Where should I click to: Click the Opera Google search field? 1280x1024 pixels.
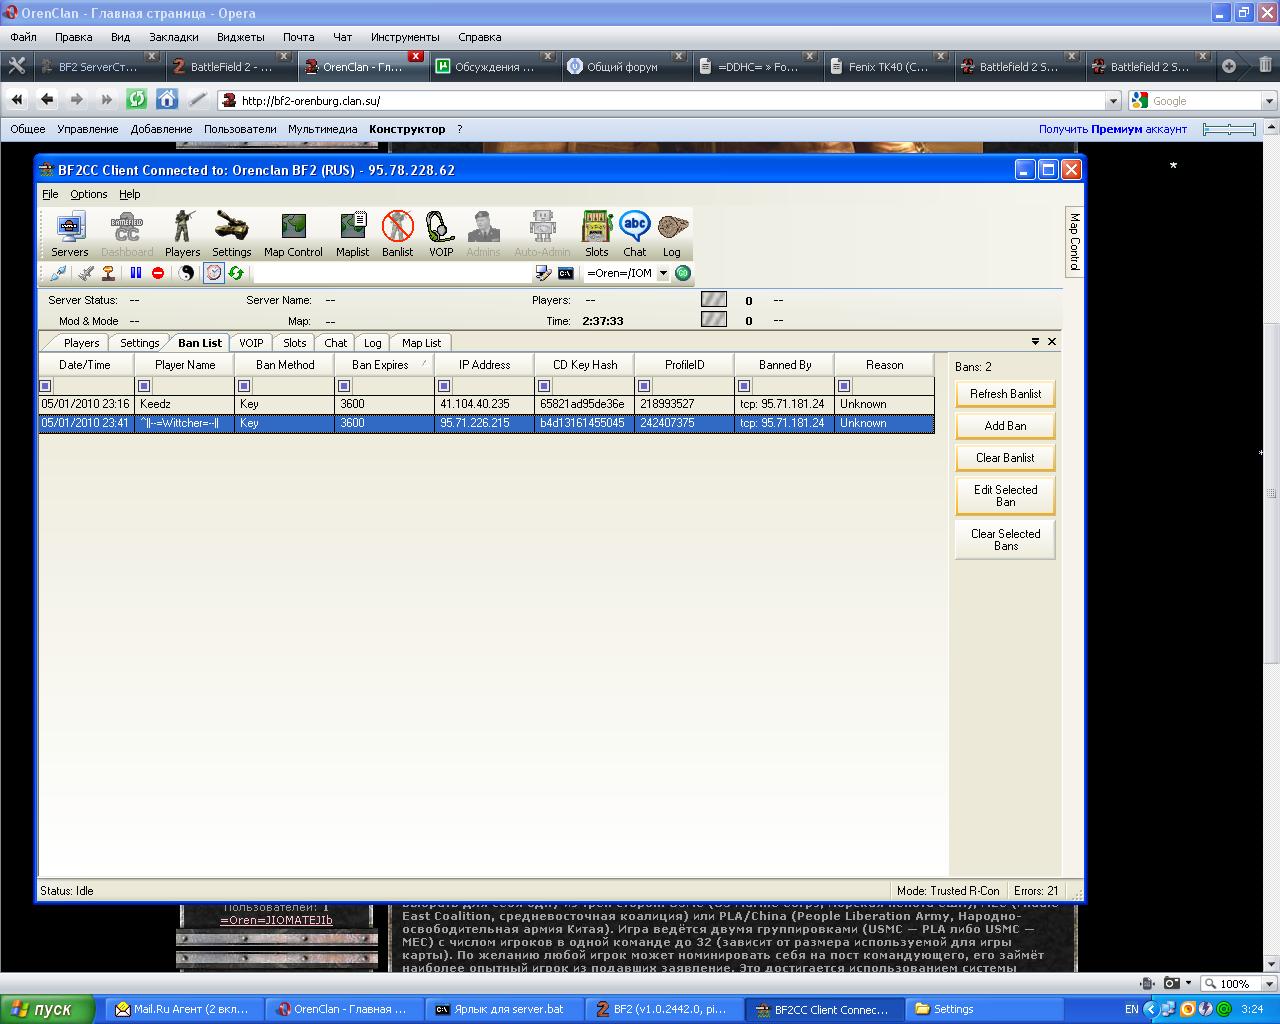(x=1205, y=100)
